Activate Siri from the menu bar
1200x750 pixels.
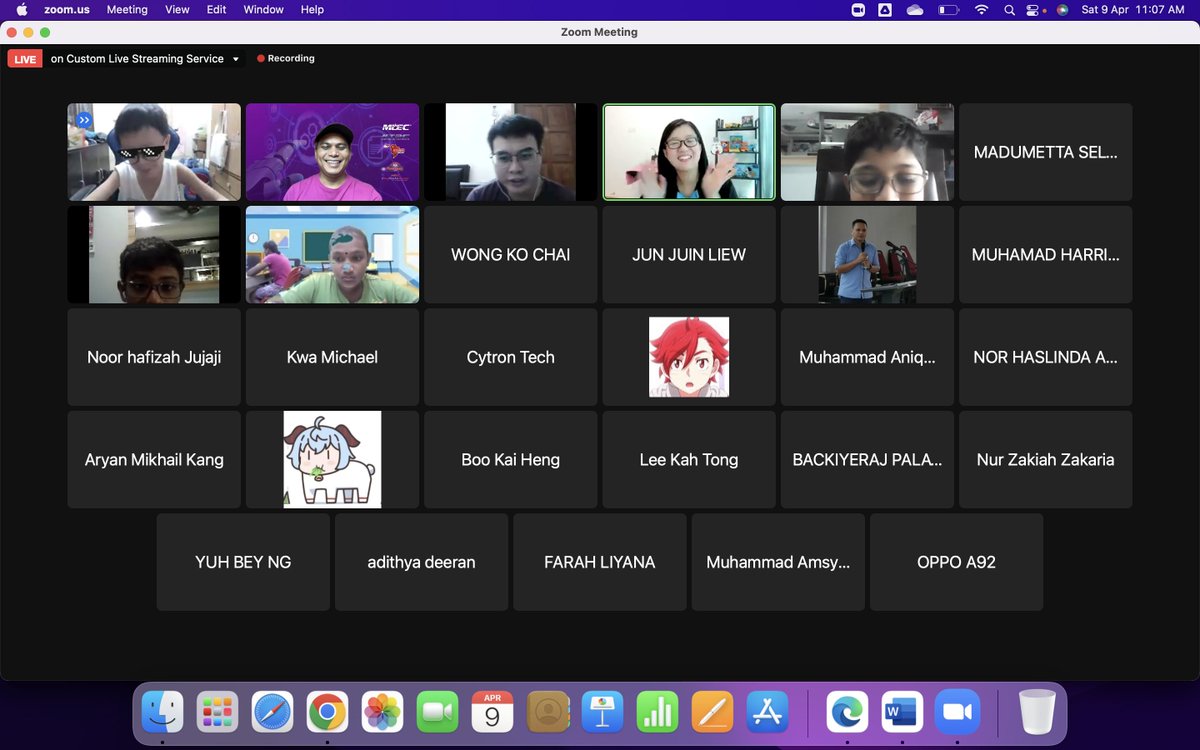point(1062,9)
